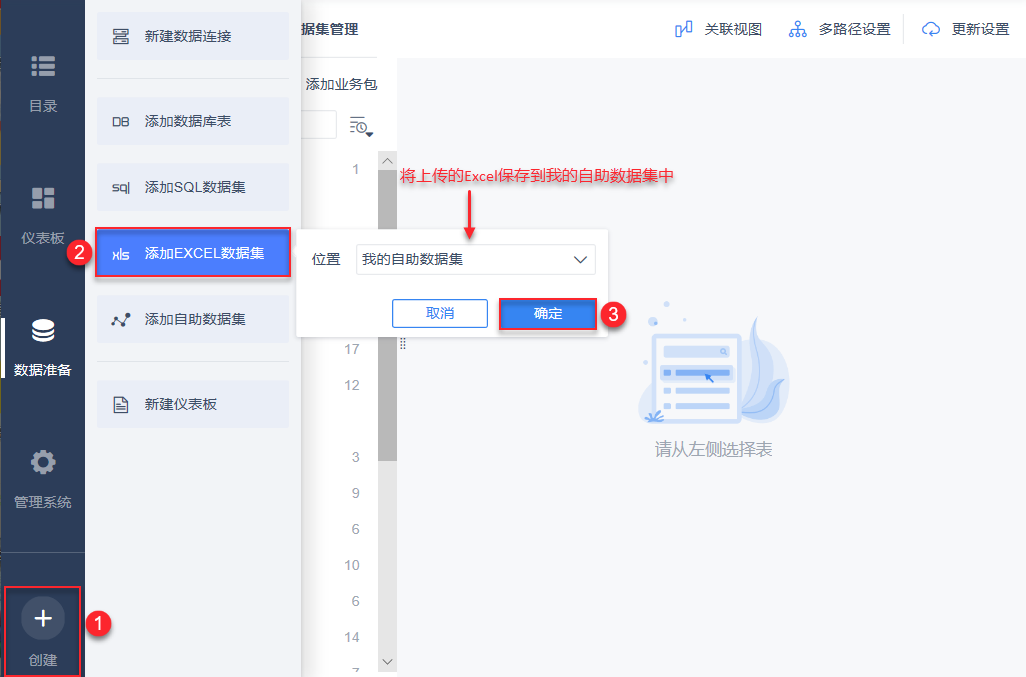This screenshot has height=677, width=1026.
Task: Click 关联视图 text link
Action: pyautogui.click(x=733, y=29)
